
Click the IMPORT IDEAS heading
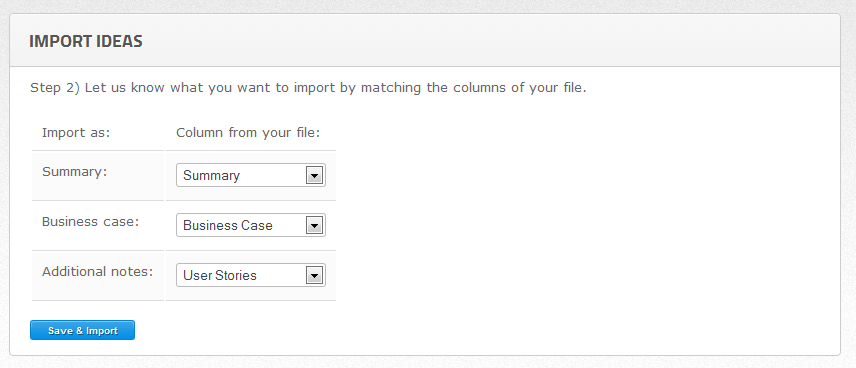tap(86, 41)
